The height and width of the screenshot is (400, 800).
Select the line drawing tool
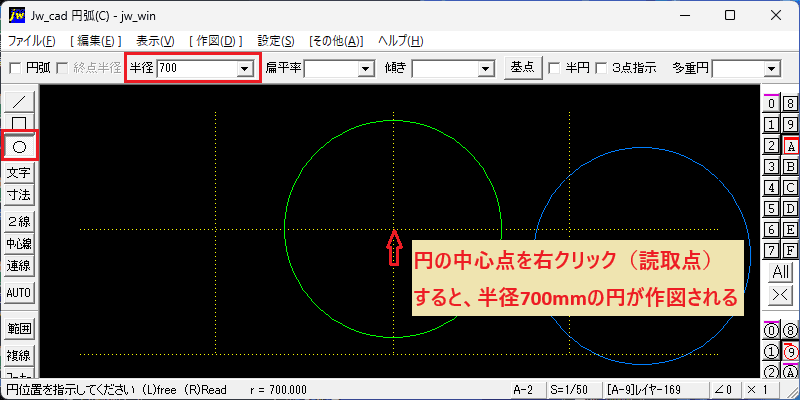[19, 102]
